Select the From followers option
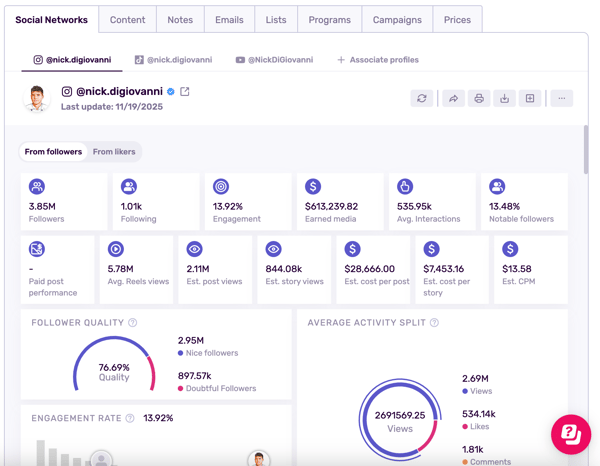 (x=53, y=152)
